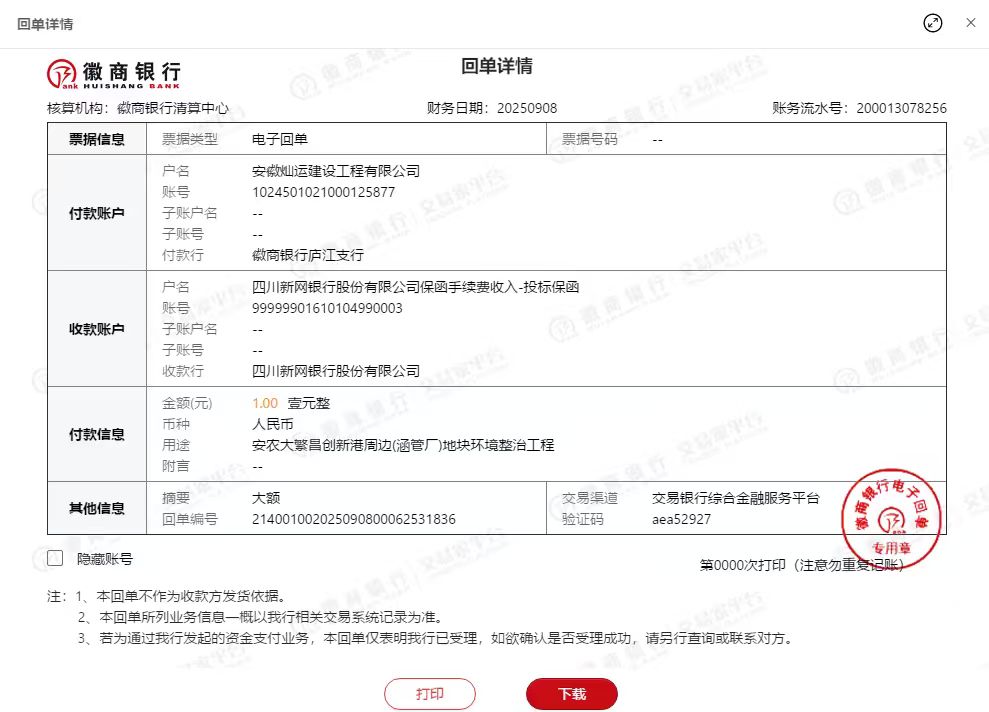Click the payee account number 99999901610104990003

[327, 308]
